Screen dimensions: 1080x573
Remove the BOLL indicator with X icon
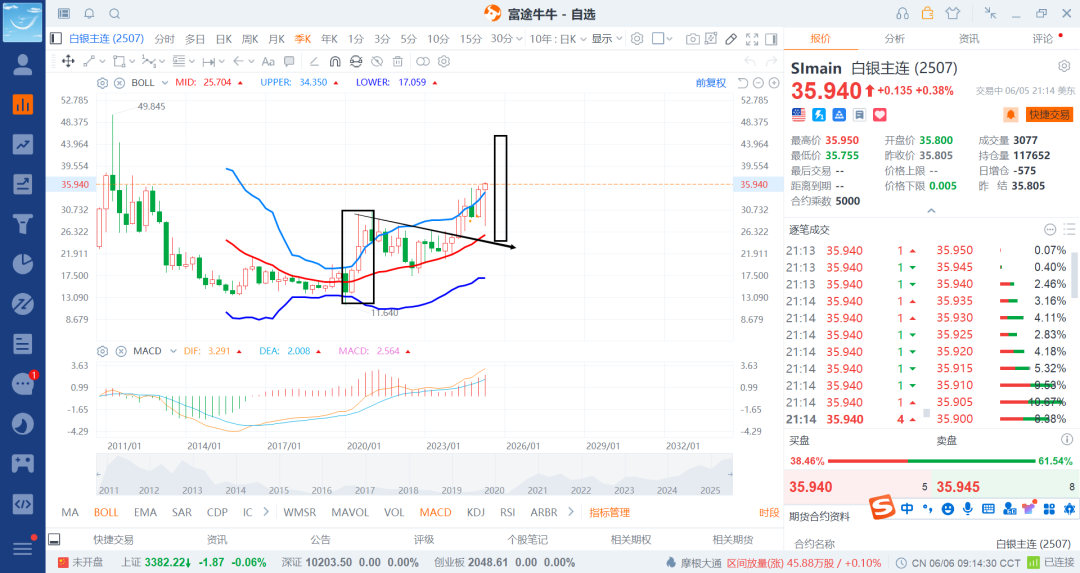point(120,82)
